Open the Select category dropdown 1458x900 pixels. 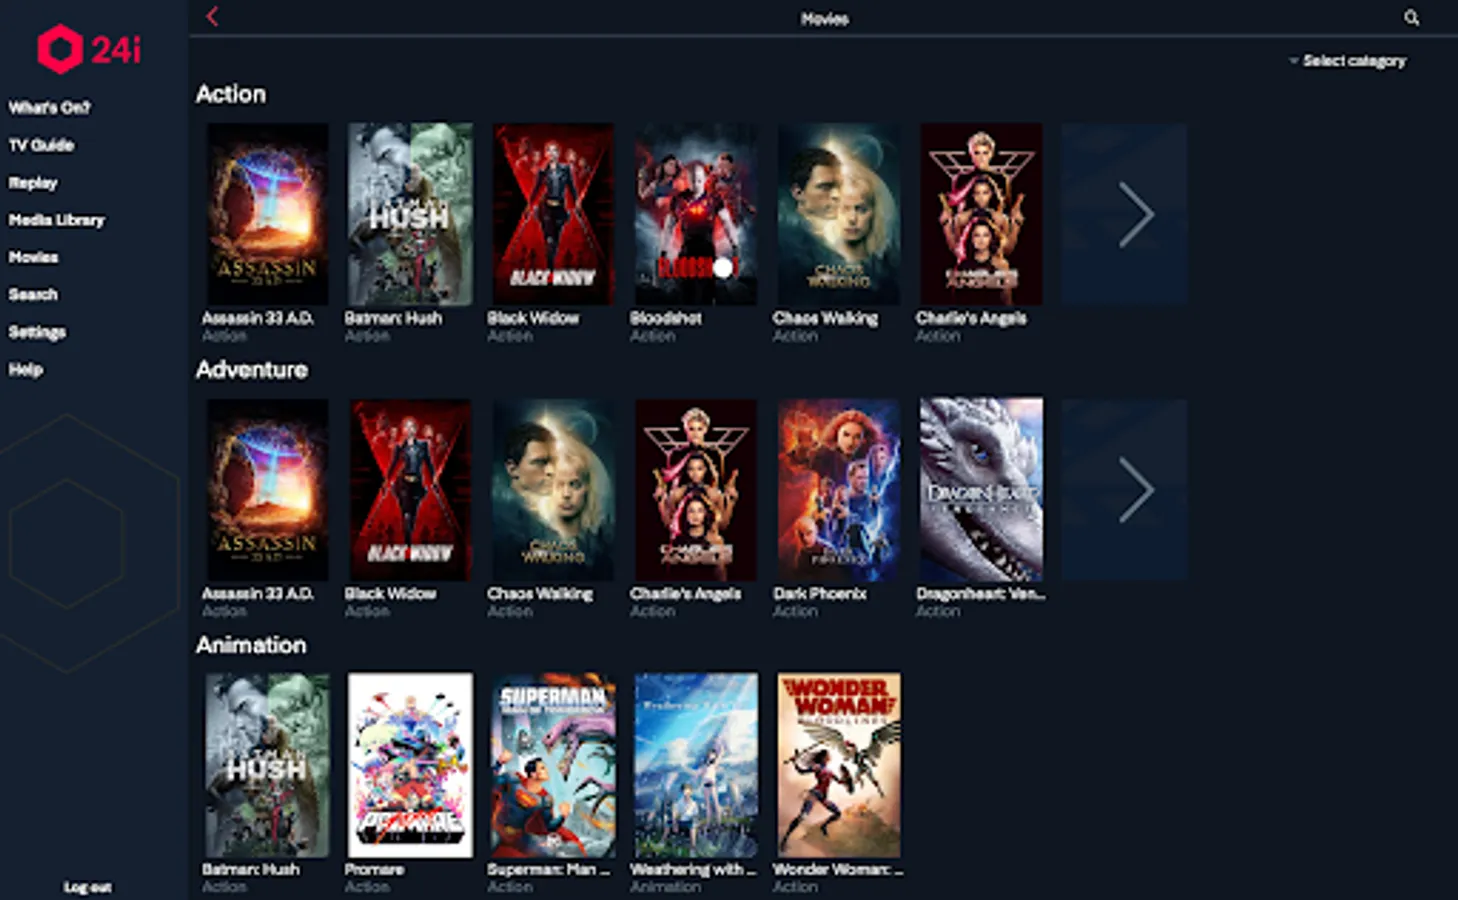click(1347, 61)
